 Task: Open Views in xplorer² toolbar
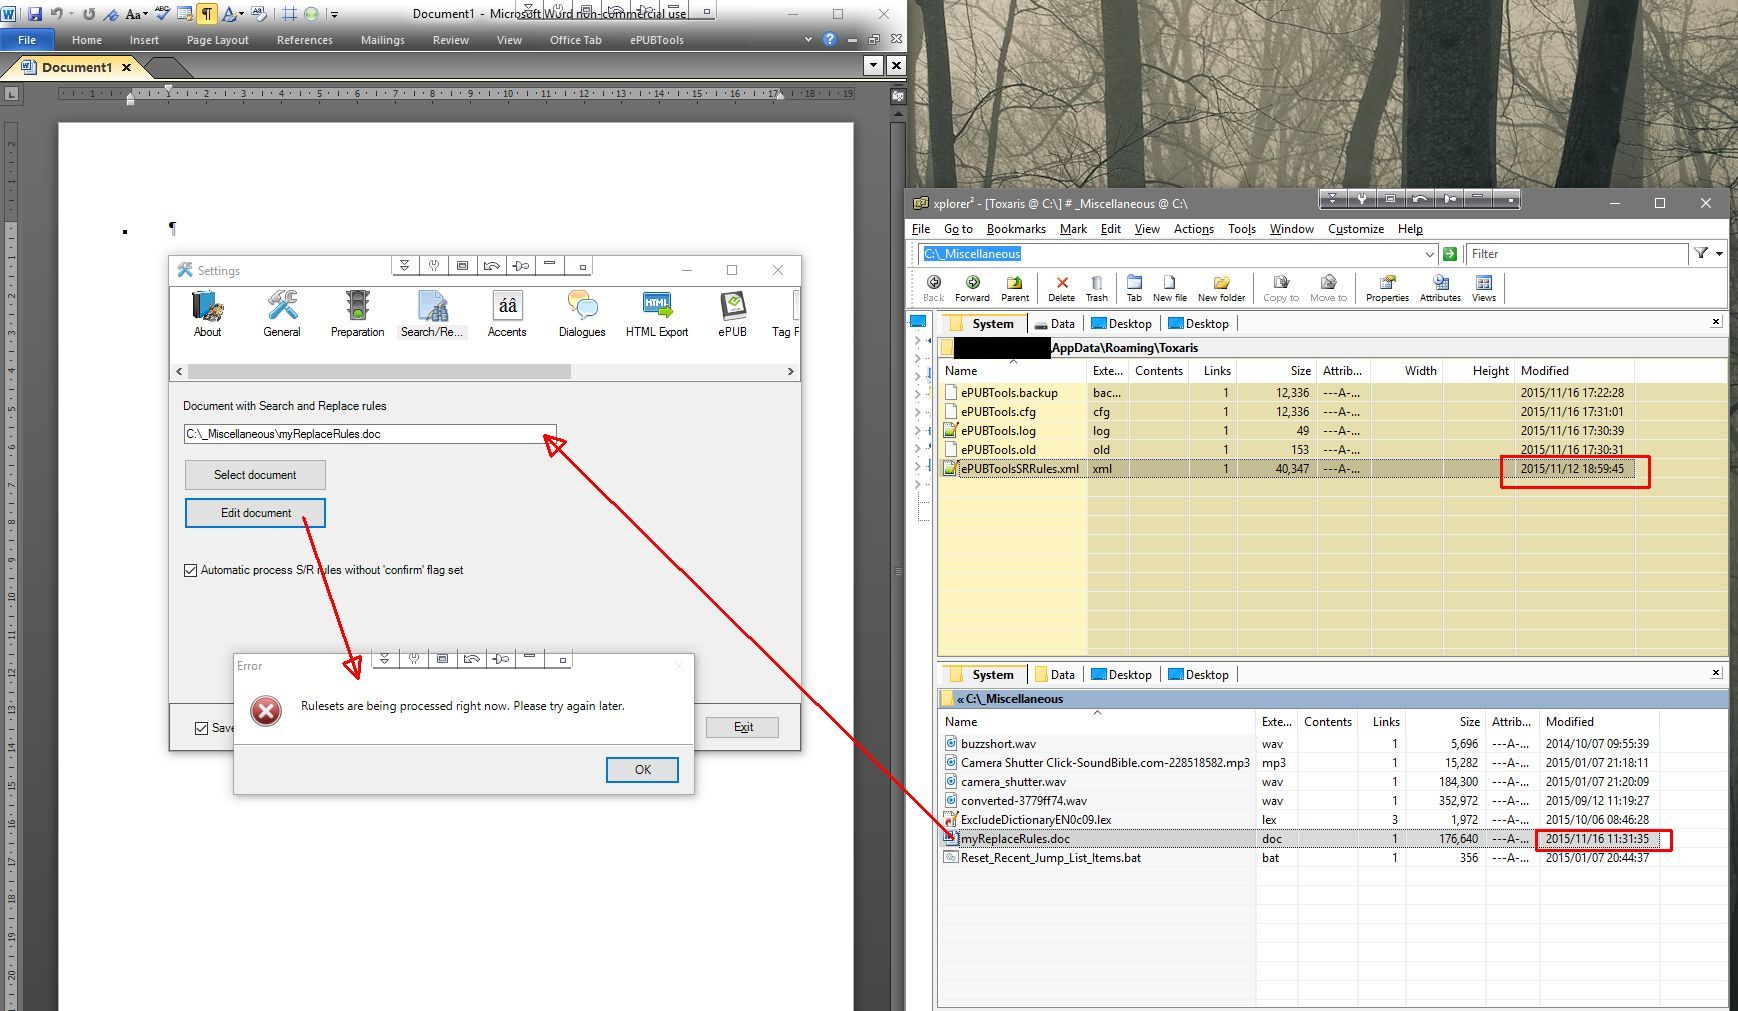tap(1484, 288)
